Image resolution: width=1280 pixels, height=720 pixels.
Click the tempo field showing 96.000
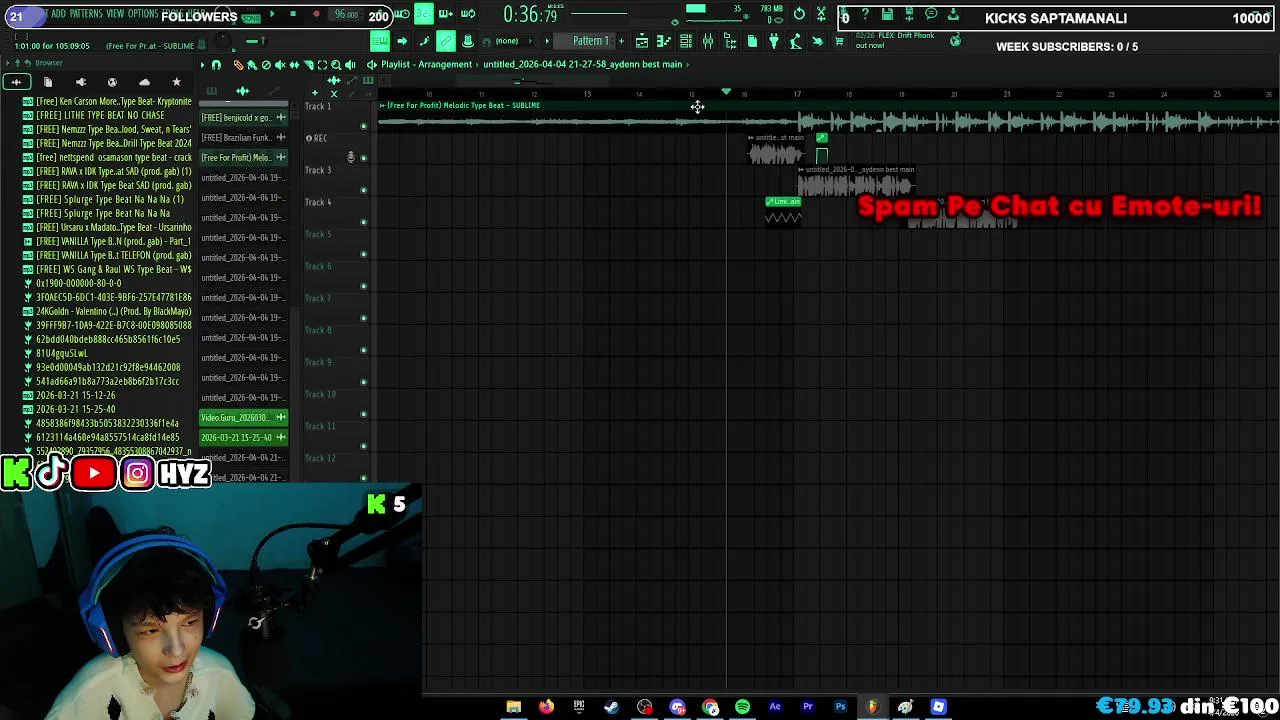[x=346, y=14]
